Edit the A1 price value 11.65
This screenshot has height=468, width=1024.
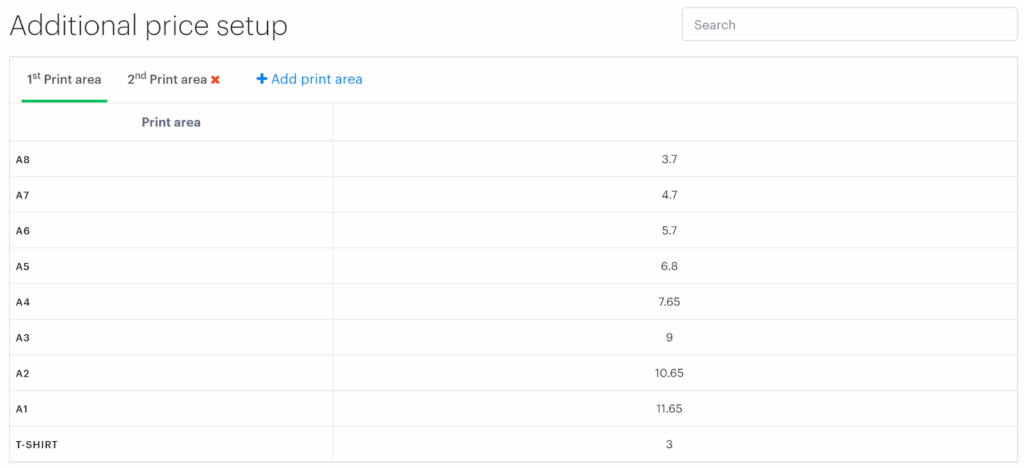669,408
